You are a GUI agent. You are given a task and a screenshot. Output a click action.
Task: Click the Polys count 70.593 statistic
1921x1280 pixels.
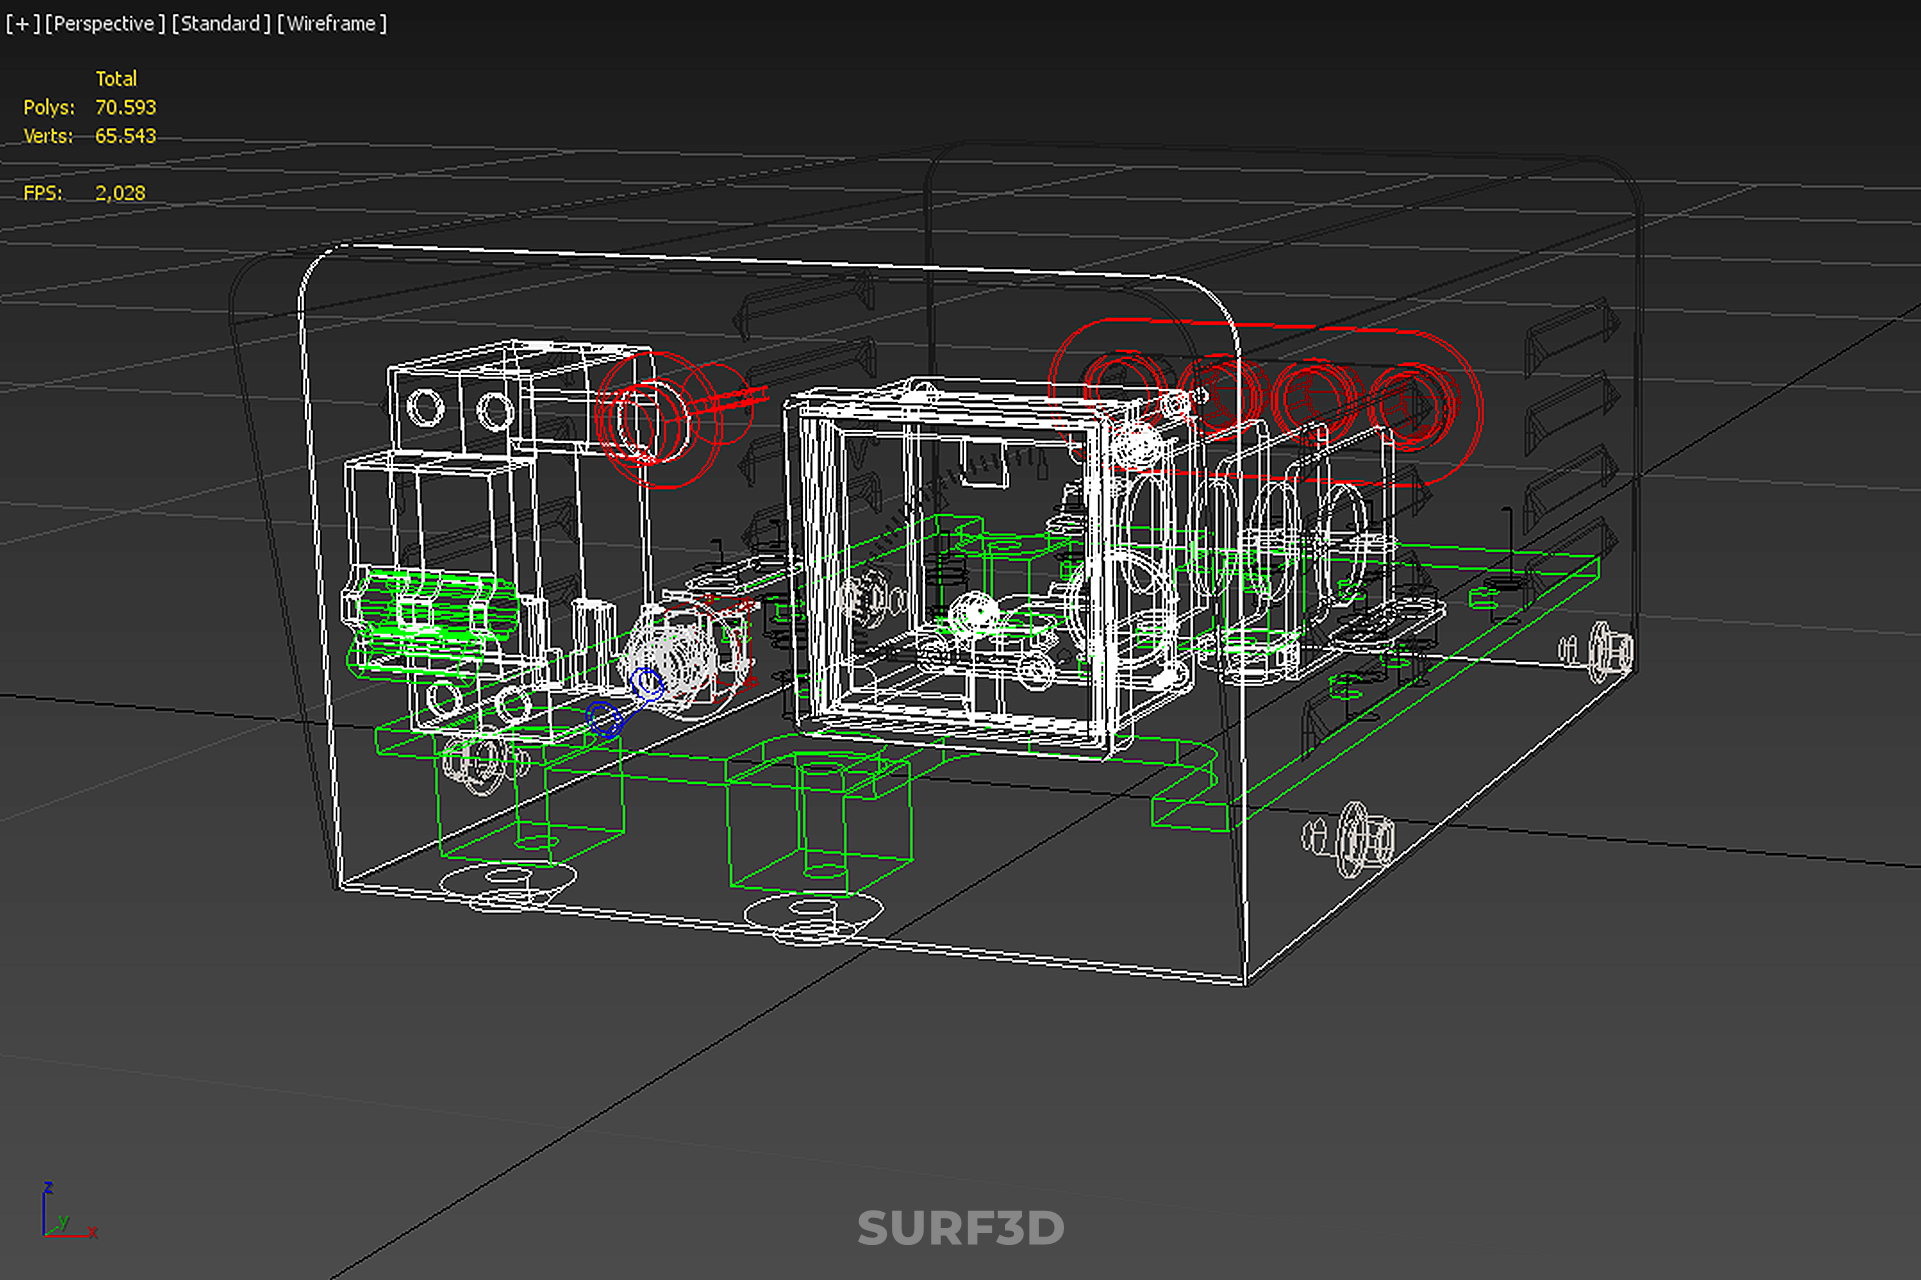(125, 107)
